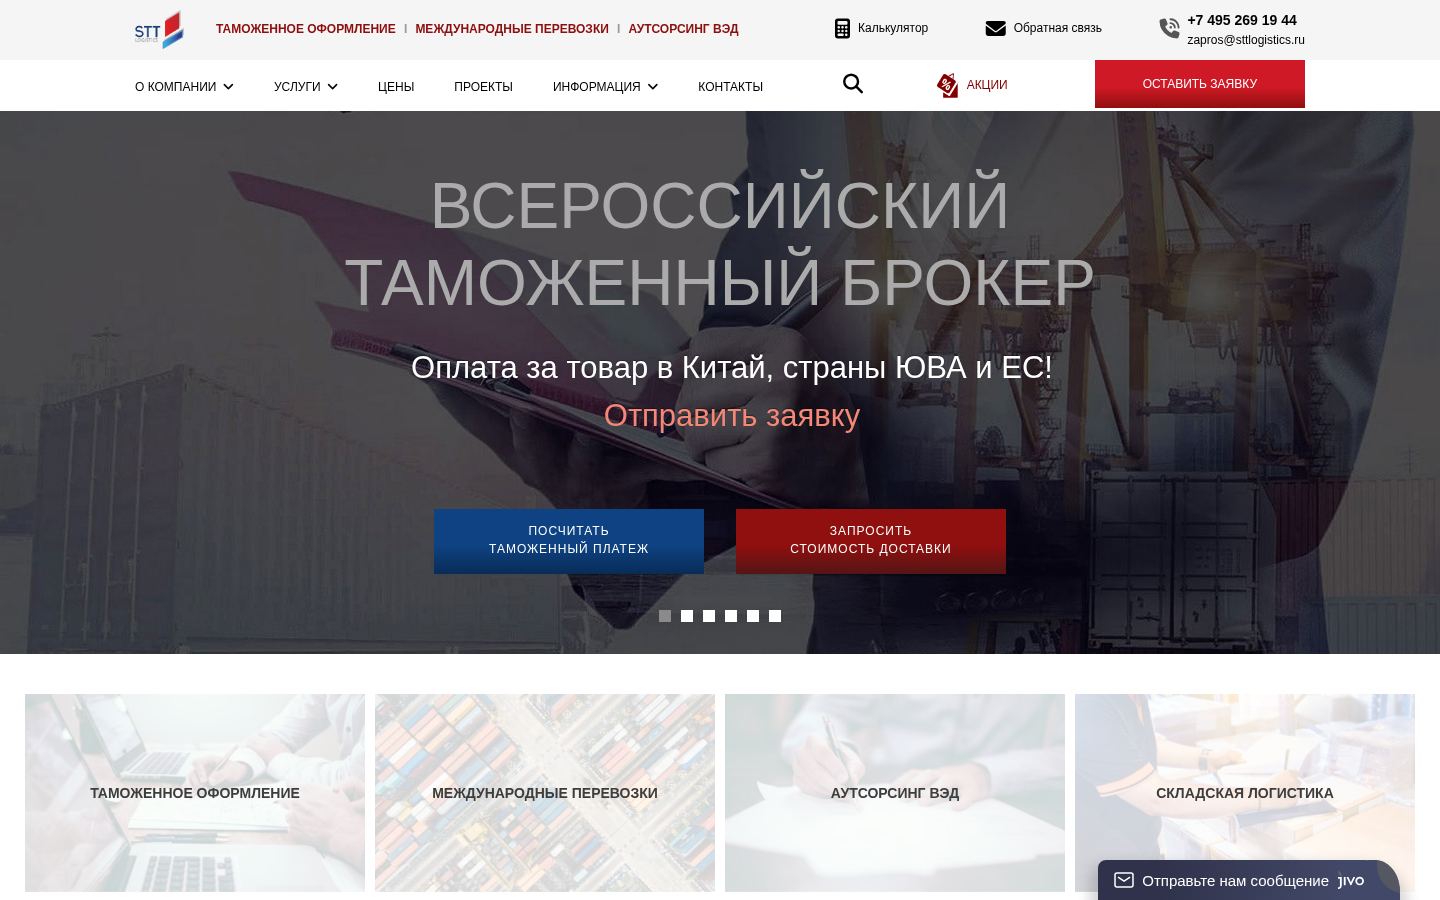Call the number +7 495 269 19 44
1440x900 pixels.
click(x=1241, y=20)
